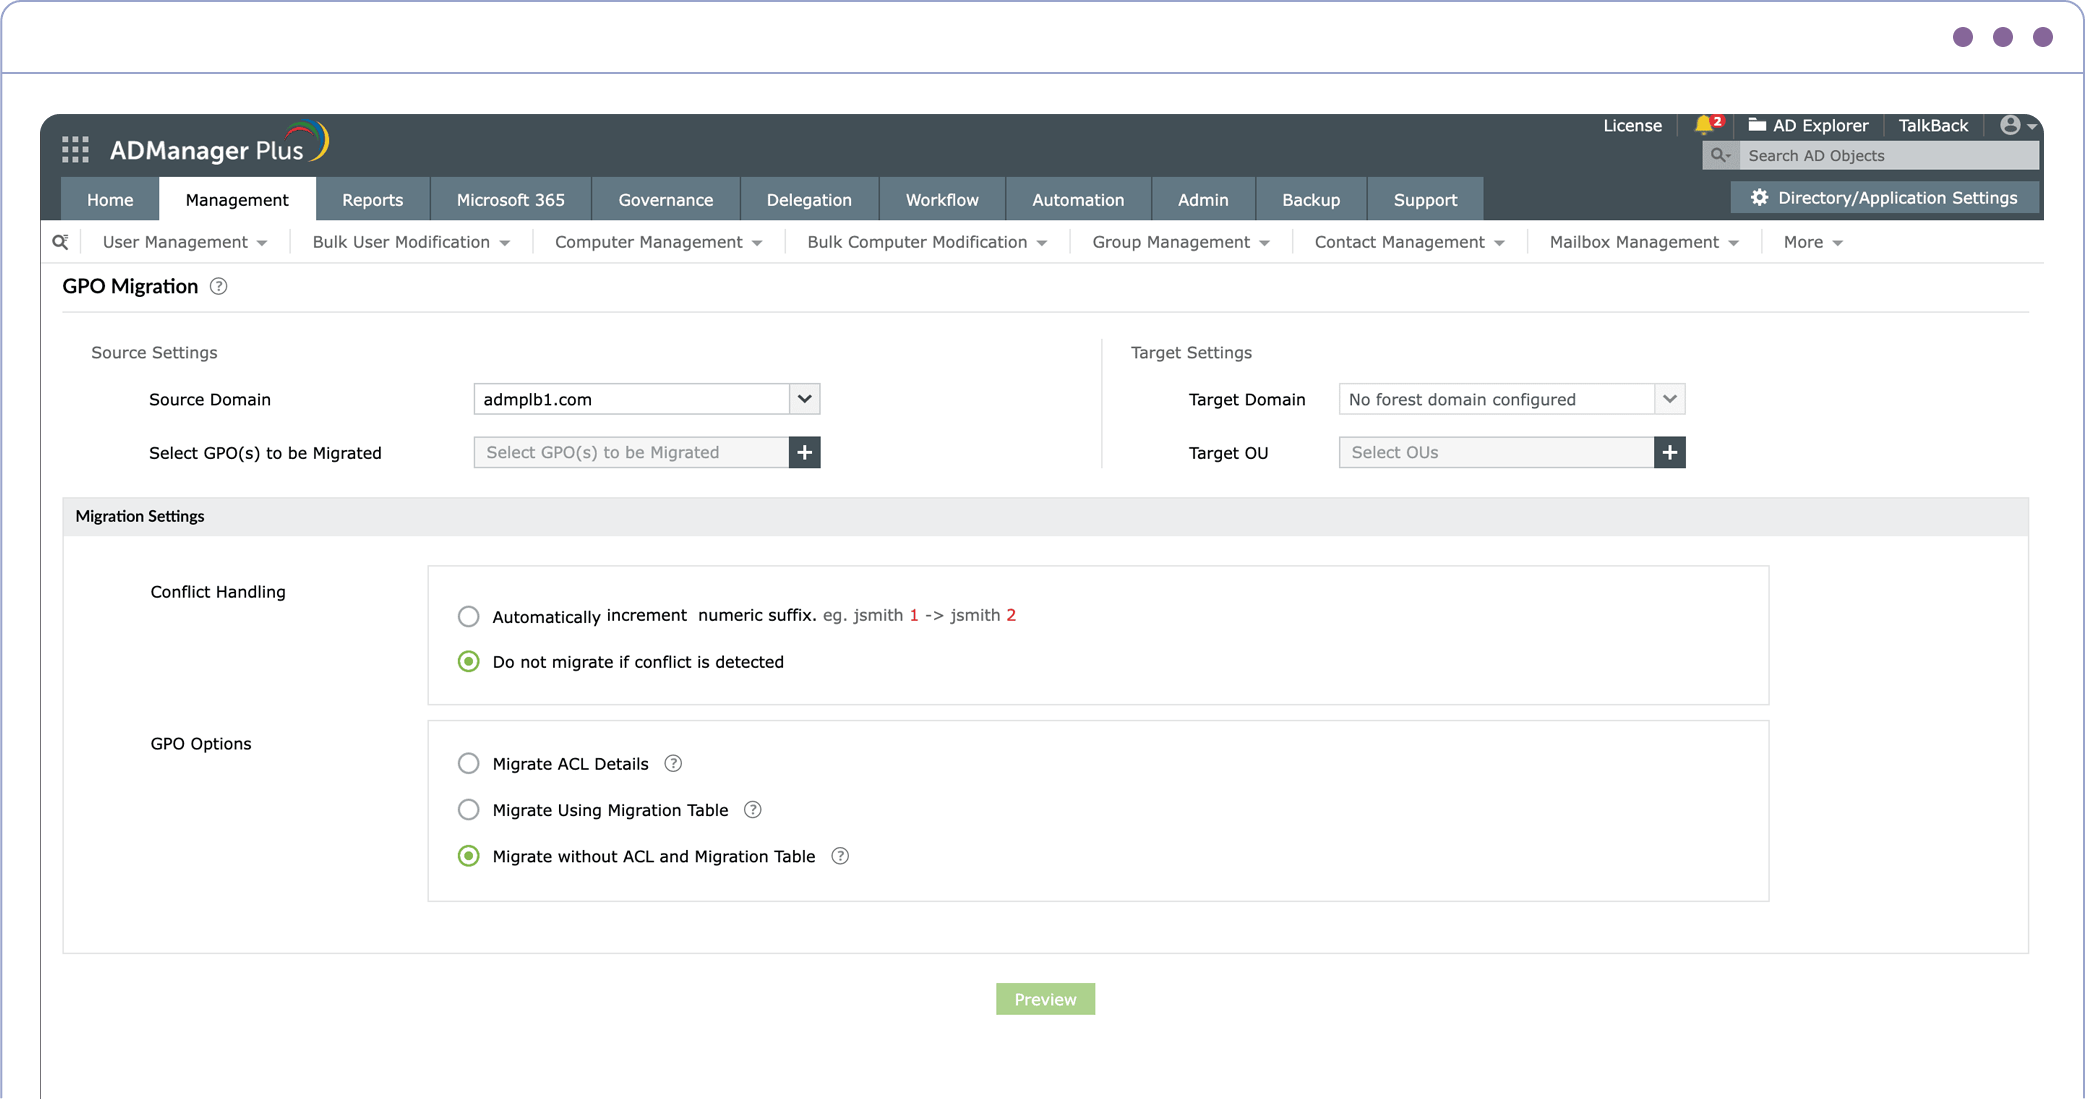
Task: Select Migrate ACL Details radio button
Action: tap(468, 764)
